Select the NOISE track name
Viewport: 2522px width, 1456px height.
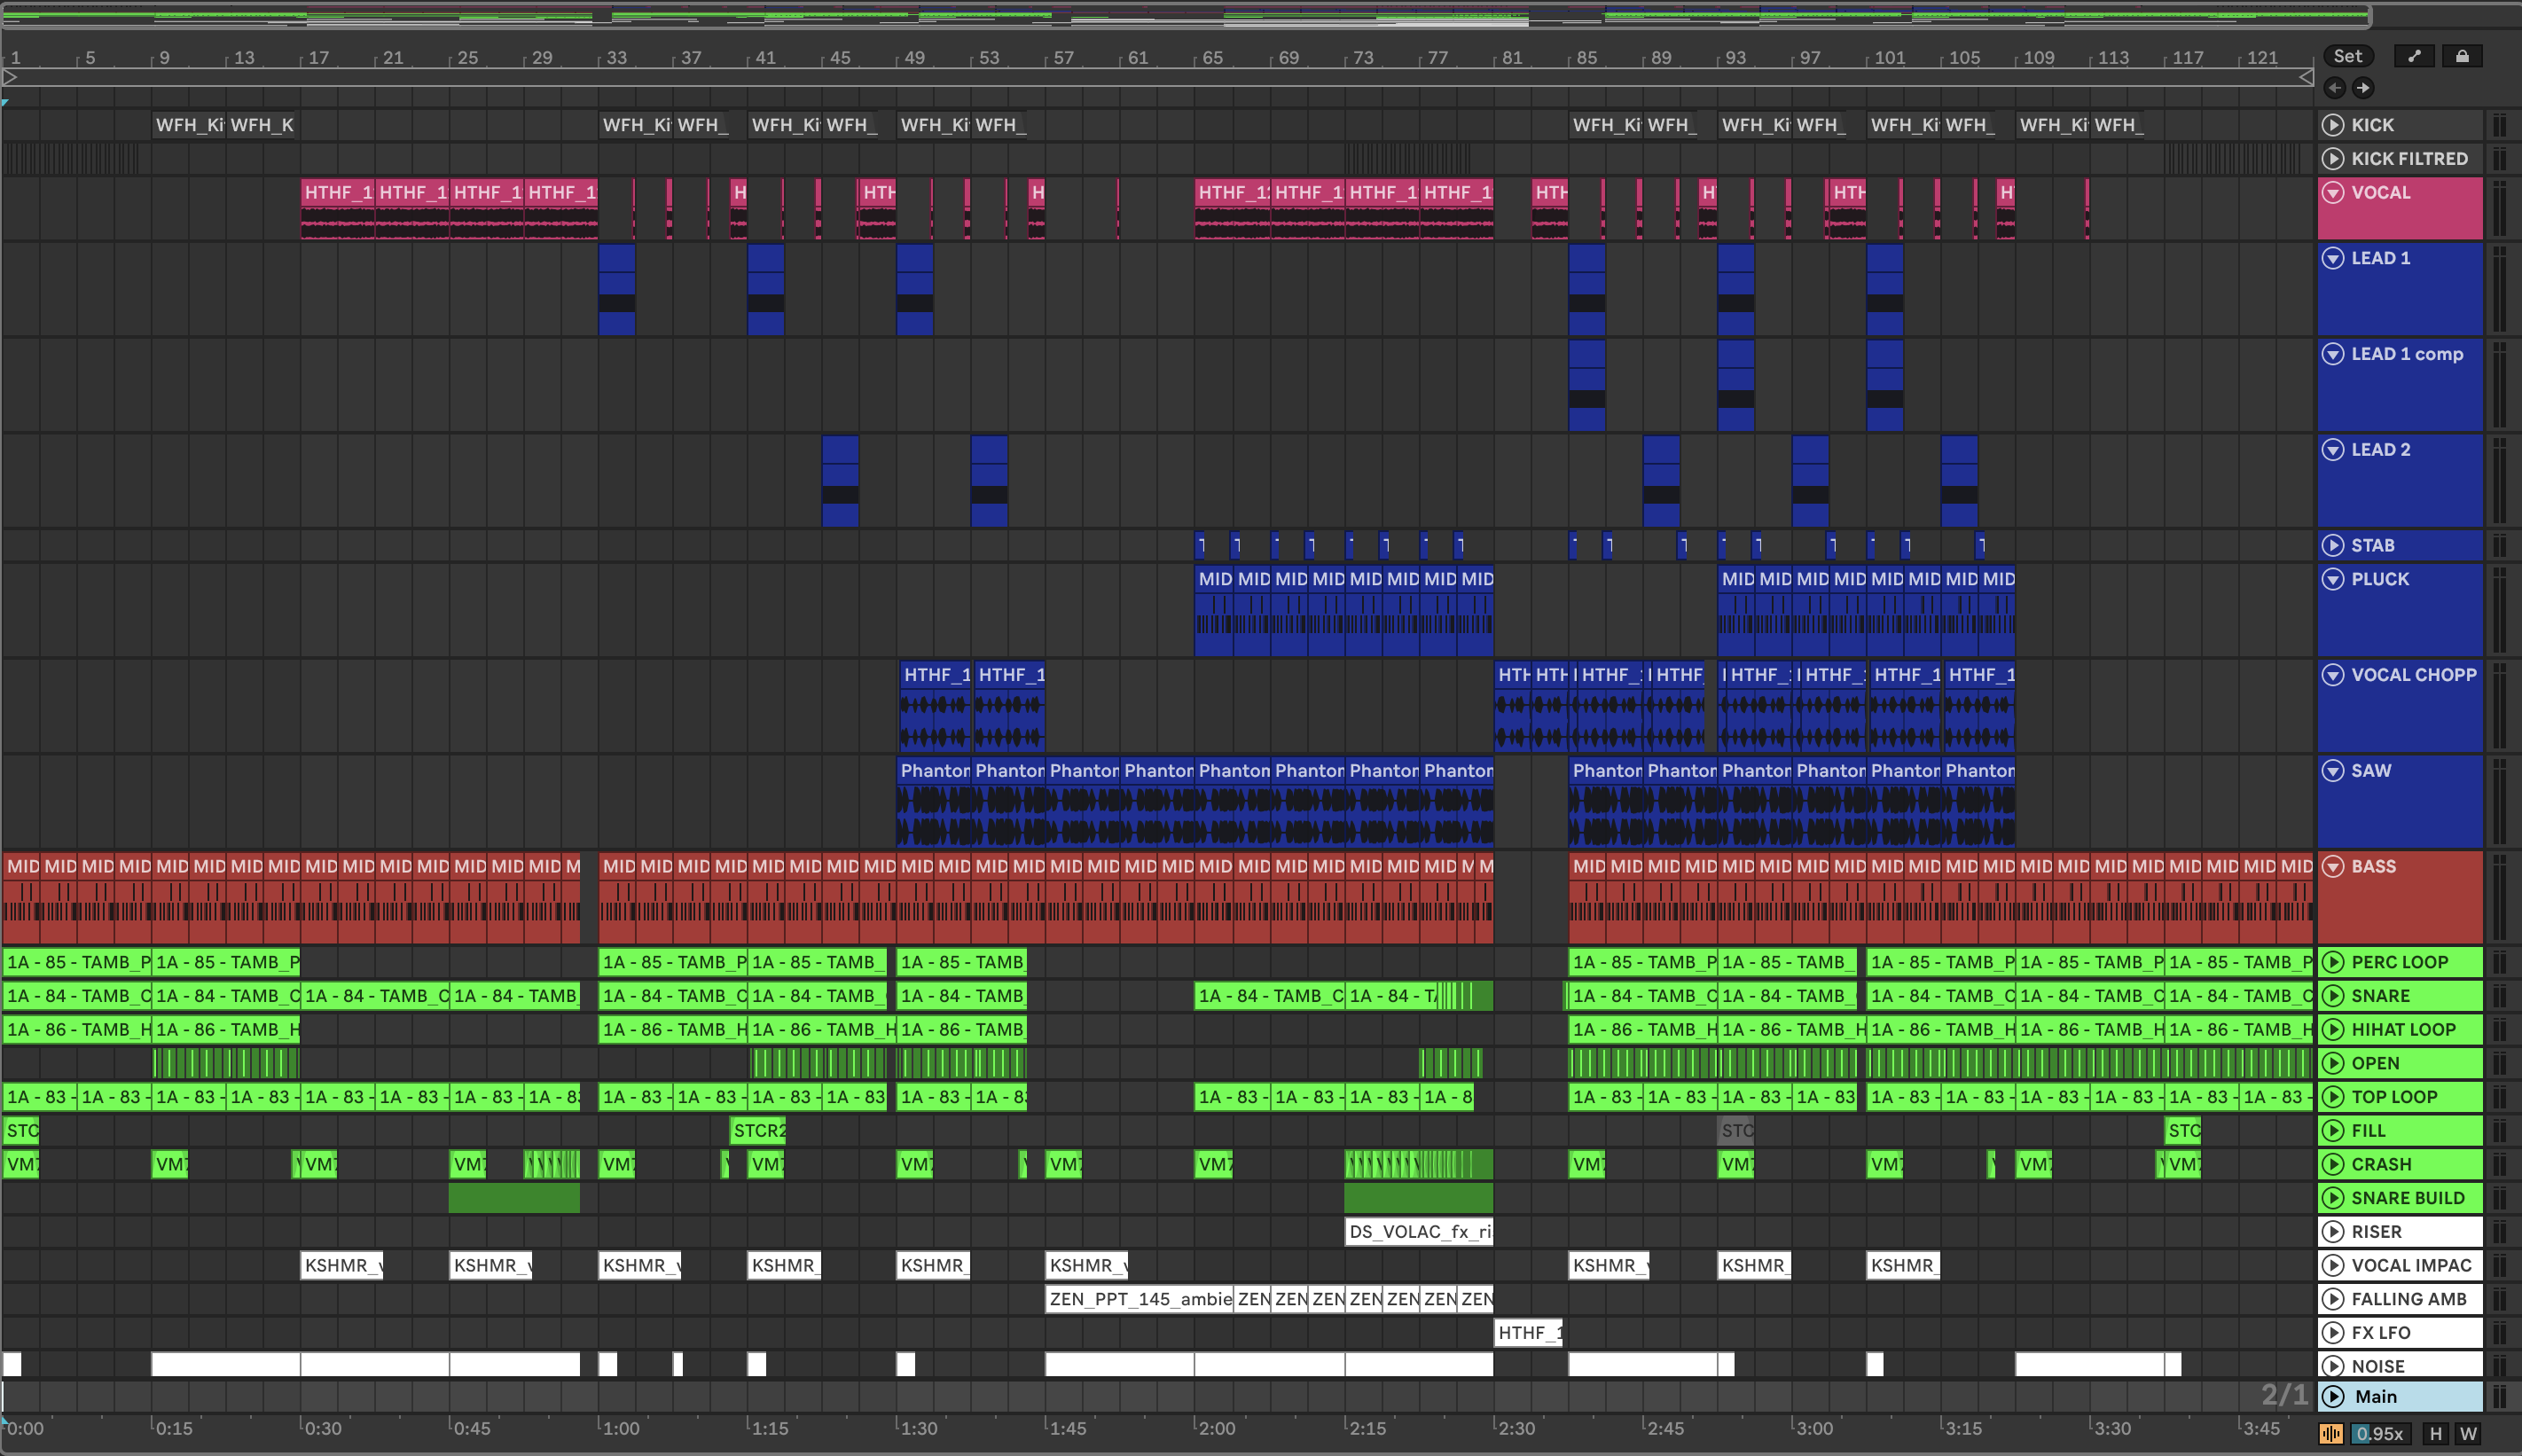pos(2378,1366)
